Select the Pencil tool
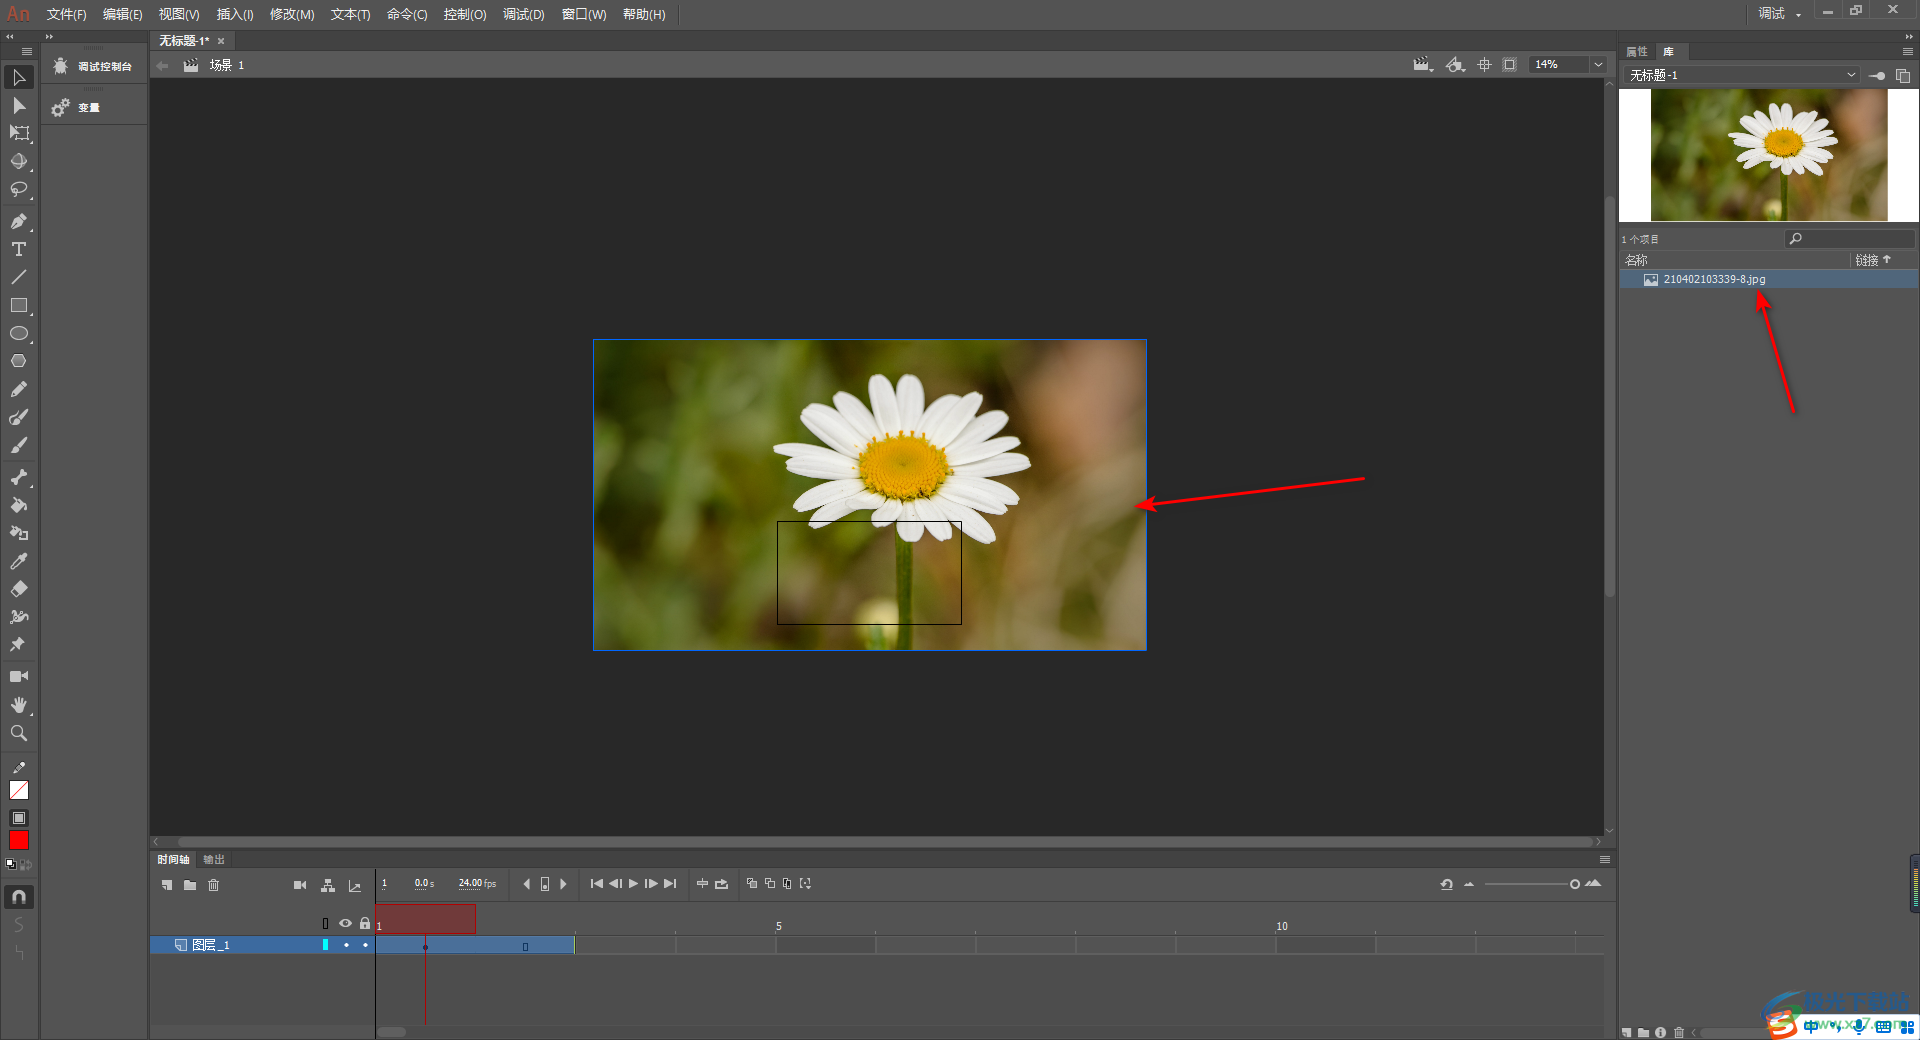The image size is (1920, 1040). [19, 389]
